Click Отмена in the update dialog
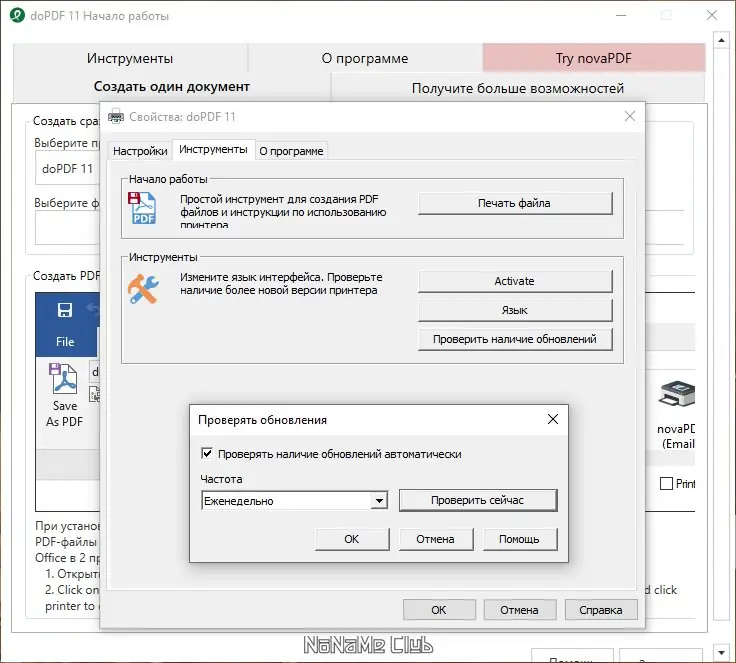736x663 pixels. (x=436, y=539)
